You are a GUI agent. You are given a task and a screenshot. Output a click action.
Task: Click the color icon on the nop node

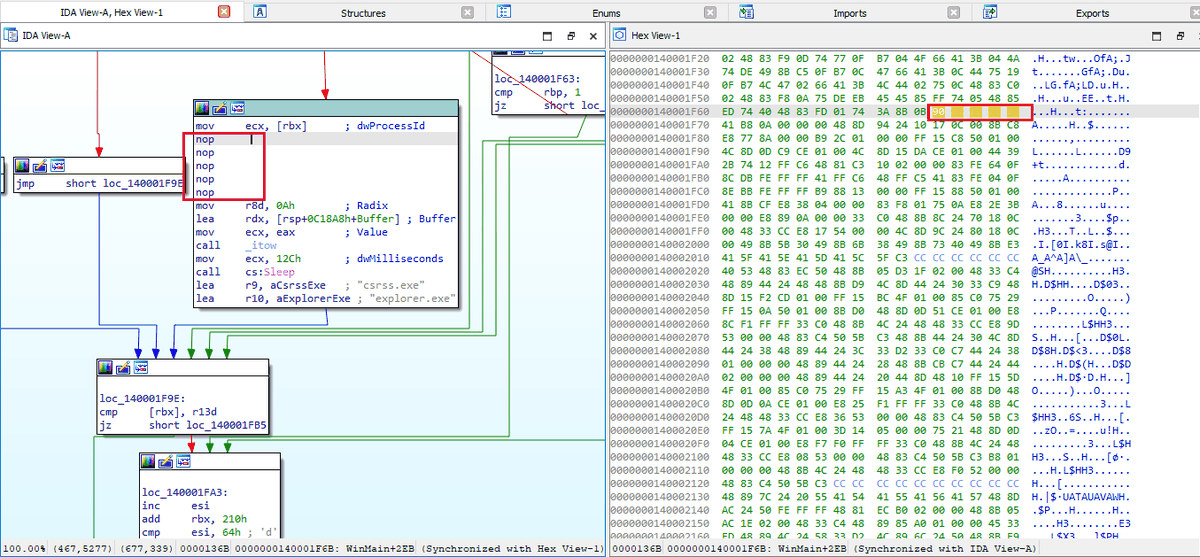[x=202, y=108]
